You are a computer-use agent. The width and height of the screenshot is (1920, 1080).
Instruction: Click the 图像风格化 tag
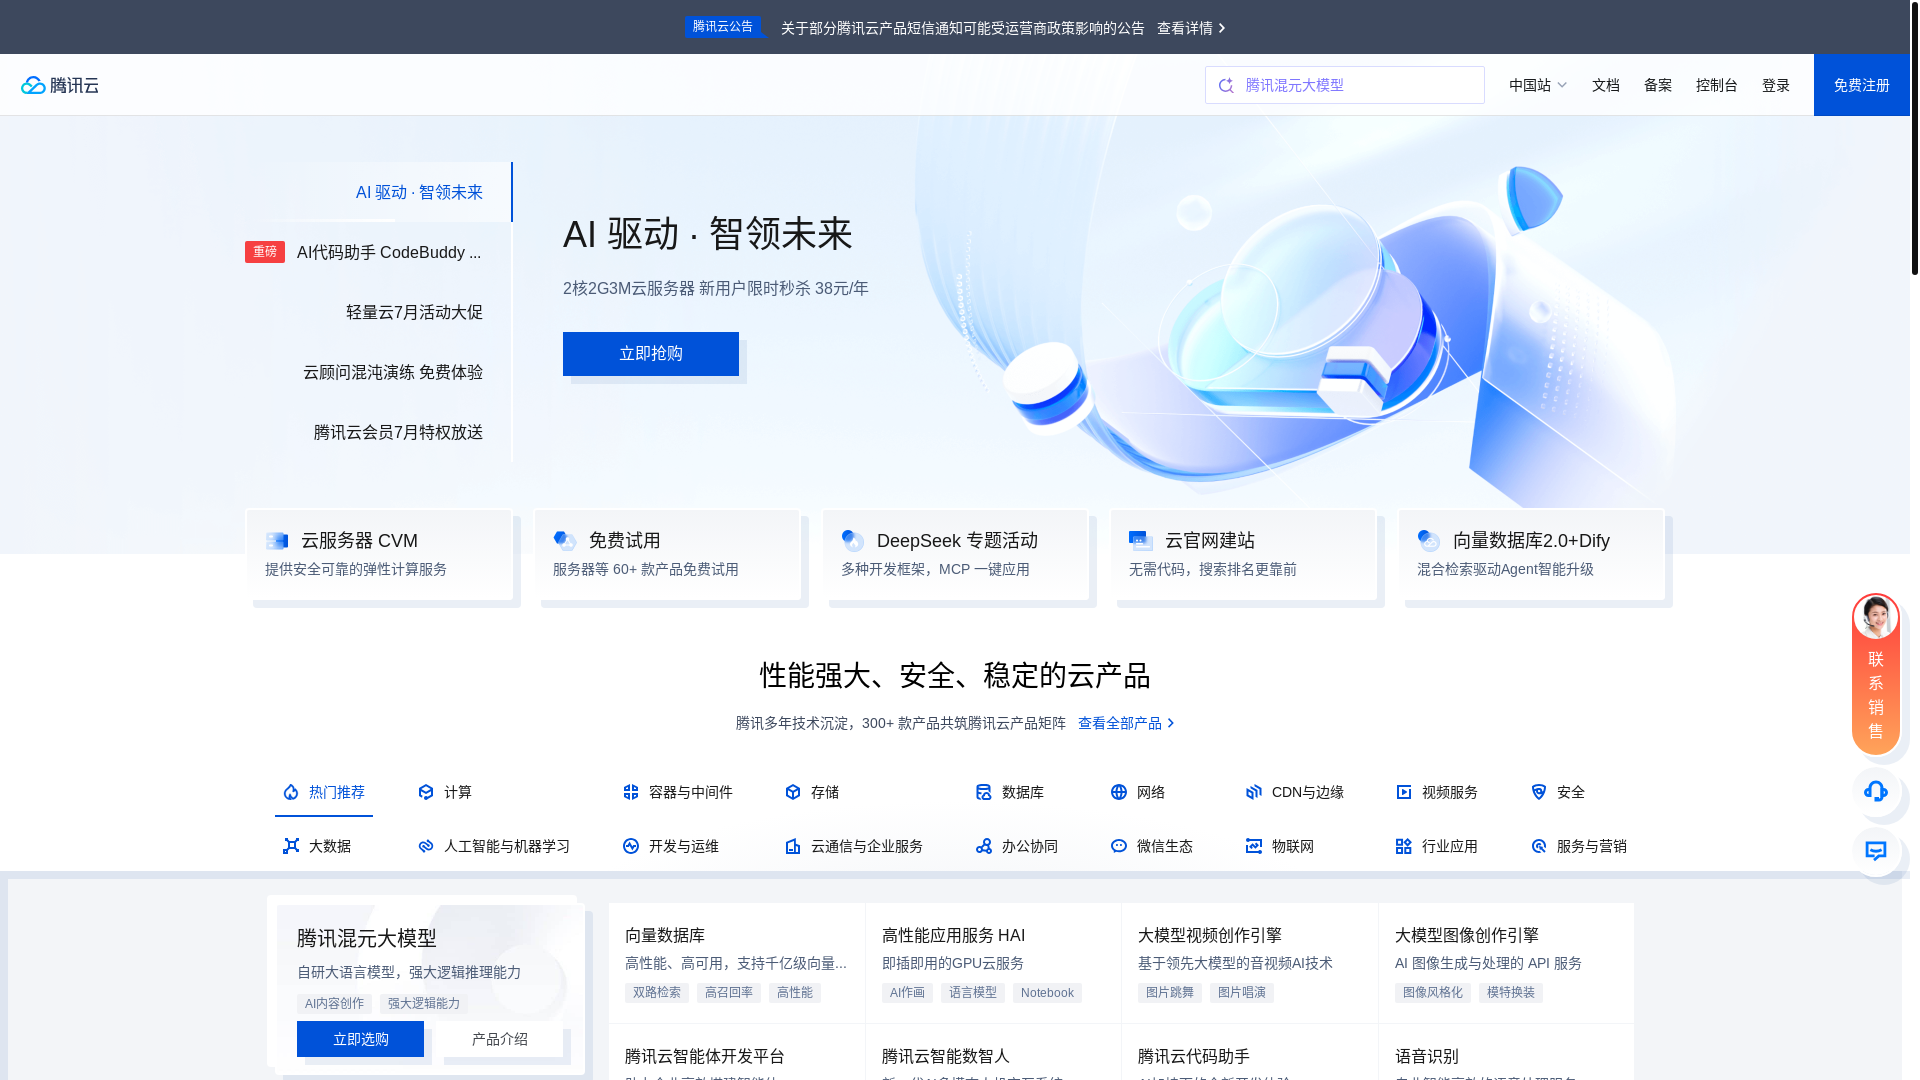(x=1433, y=993)
